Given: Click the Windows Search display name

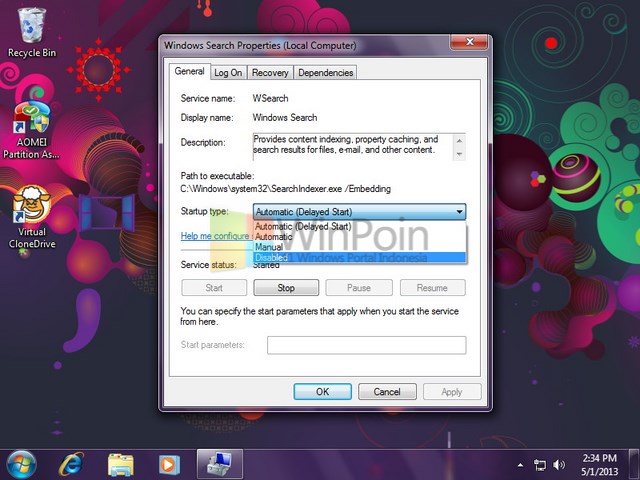Looking at the screenshot, I should 285,118.
